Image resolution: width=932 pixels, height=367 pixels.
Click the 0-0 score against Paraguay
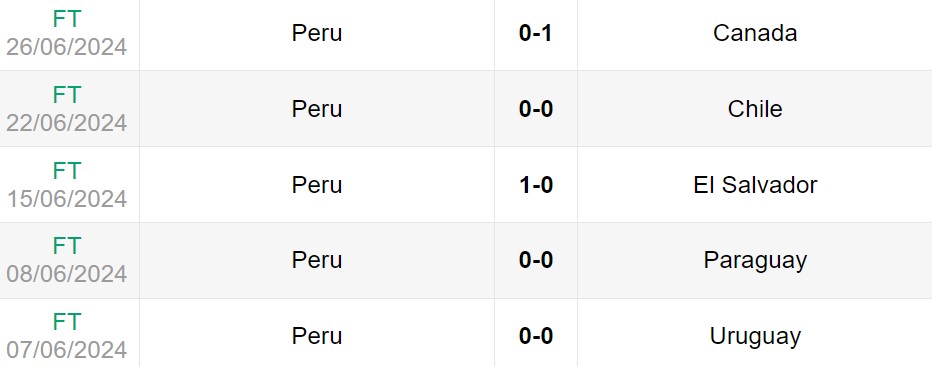click(x=536, y=261)
